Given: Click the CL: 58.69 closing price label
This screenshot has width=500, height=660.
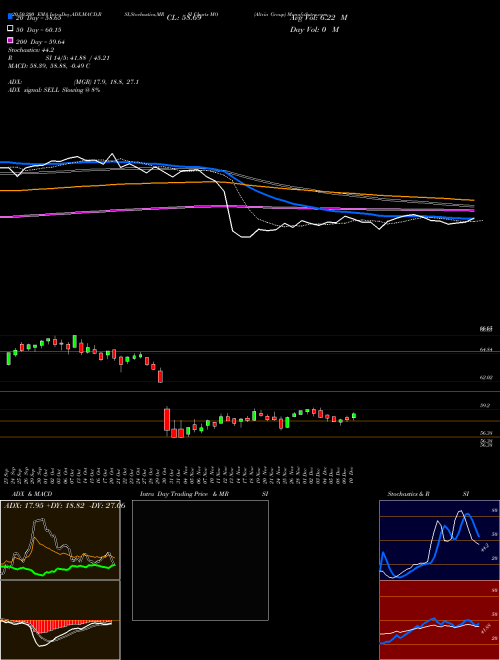Looking at the screenshot, I should click(x=184, y=18).
